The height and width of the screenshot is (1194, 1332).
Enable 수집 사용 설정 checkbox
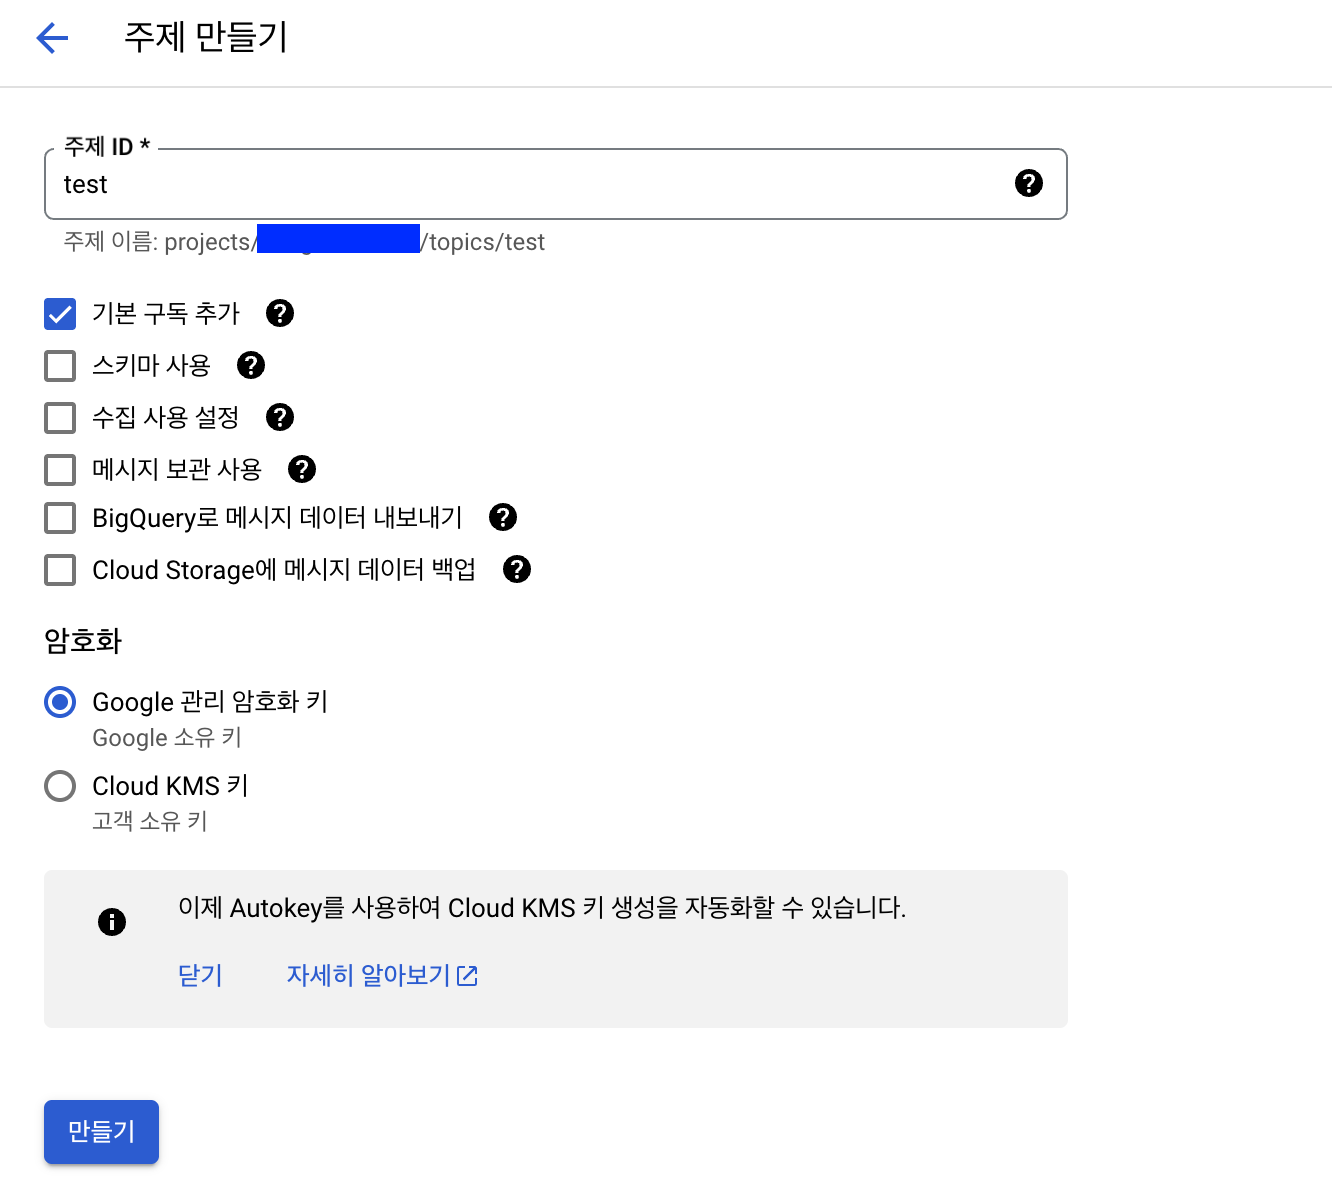(60, 418)
